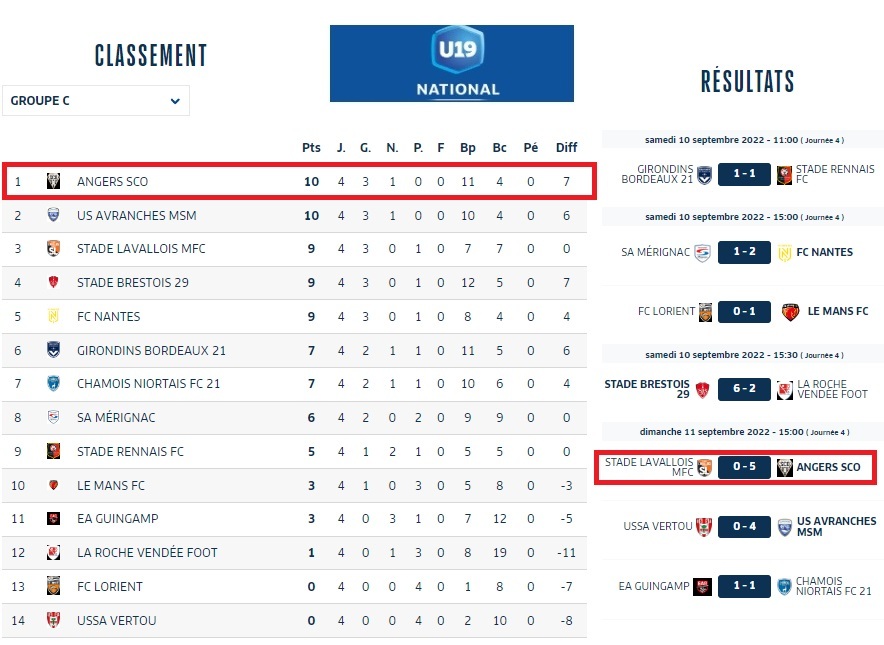Image resolution: width=884 pixels, height=645 pixels.
Task: Click the EA Guingamp crest in standings
Action: (x=54, y=519)
